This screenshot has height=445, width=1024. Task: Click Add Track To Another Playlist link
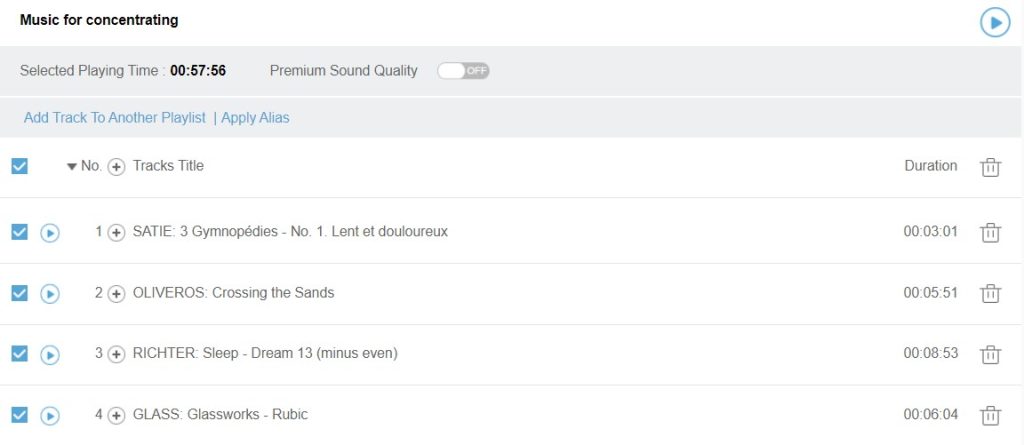pyautogui.click(x=114, y=118)
